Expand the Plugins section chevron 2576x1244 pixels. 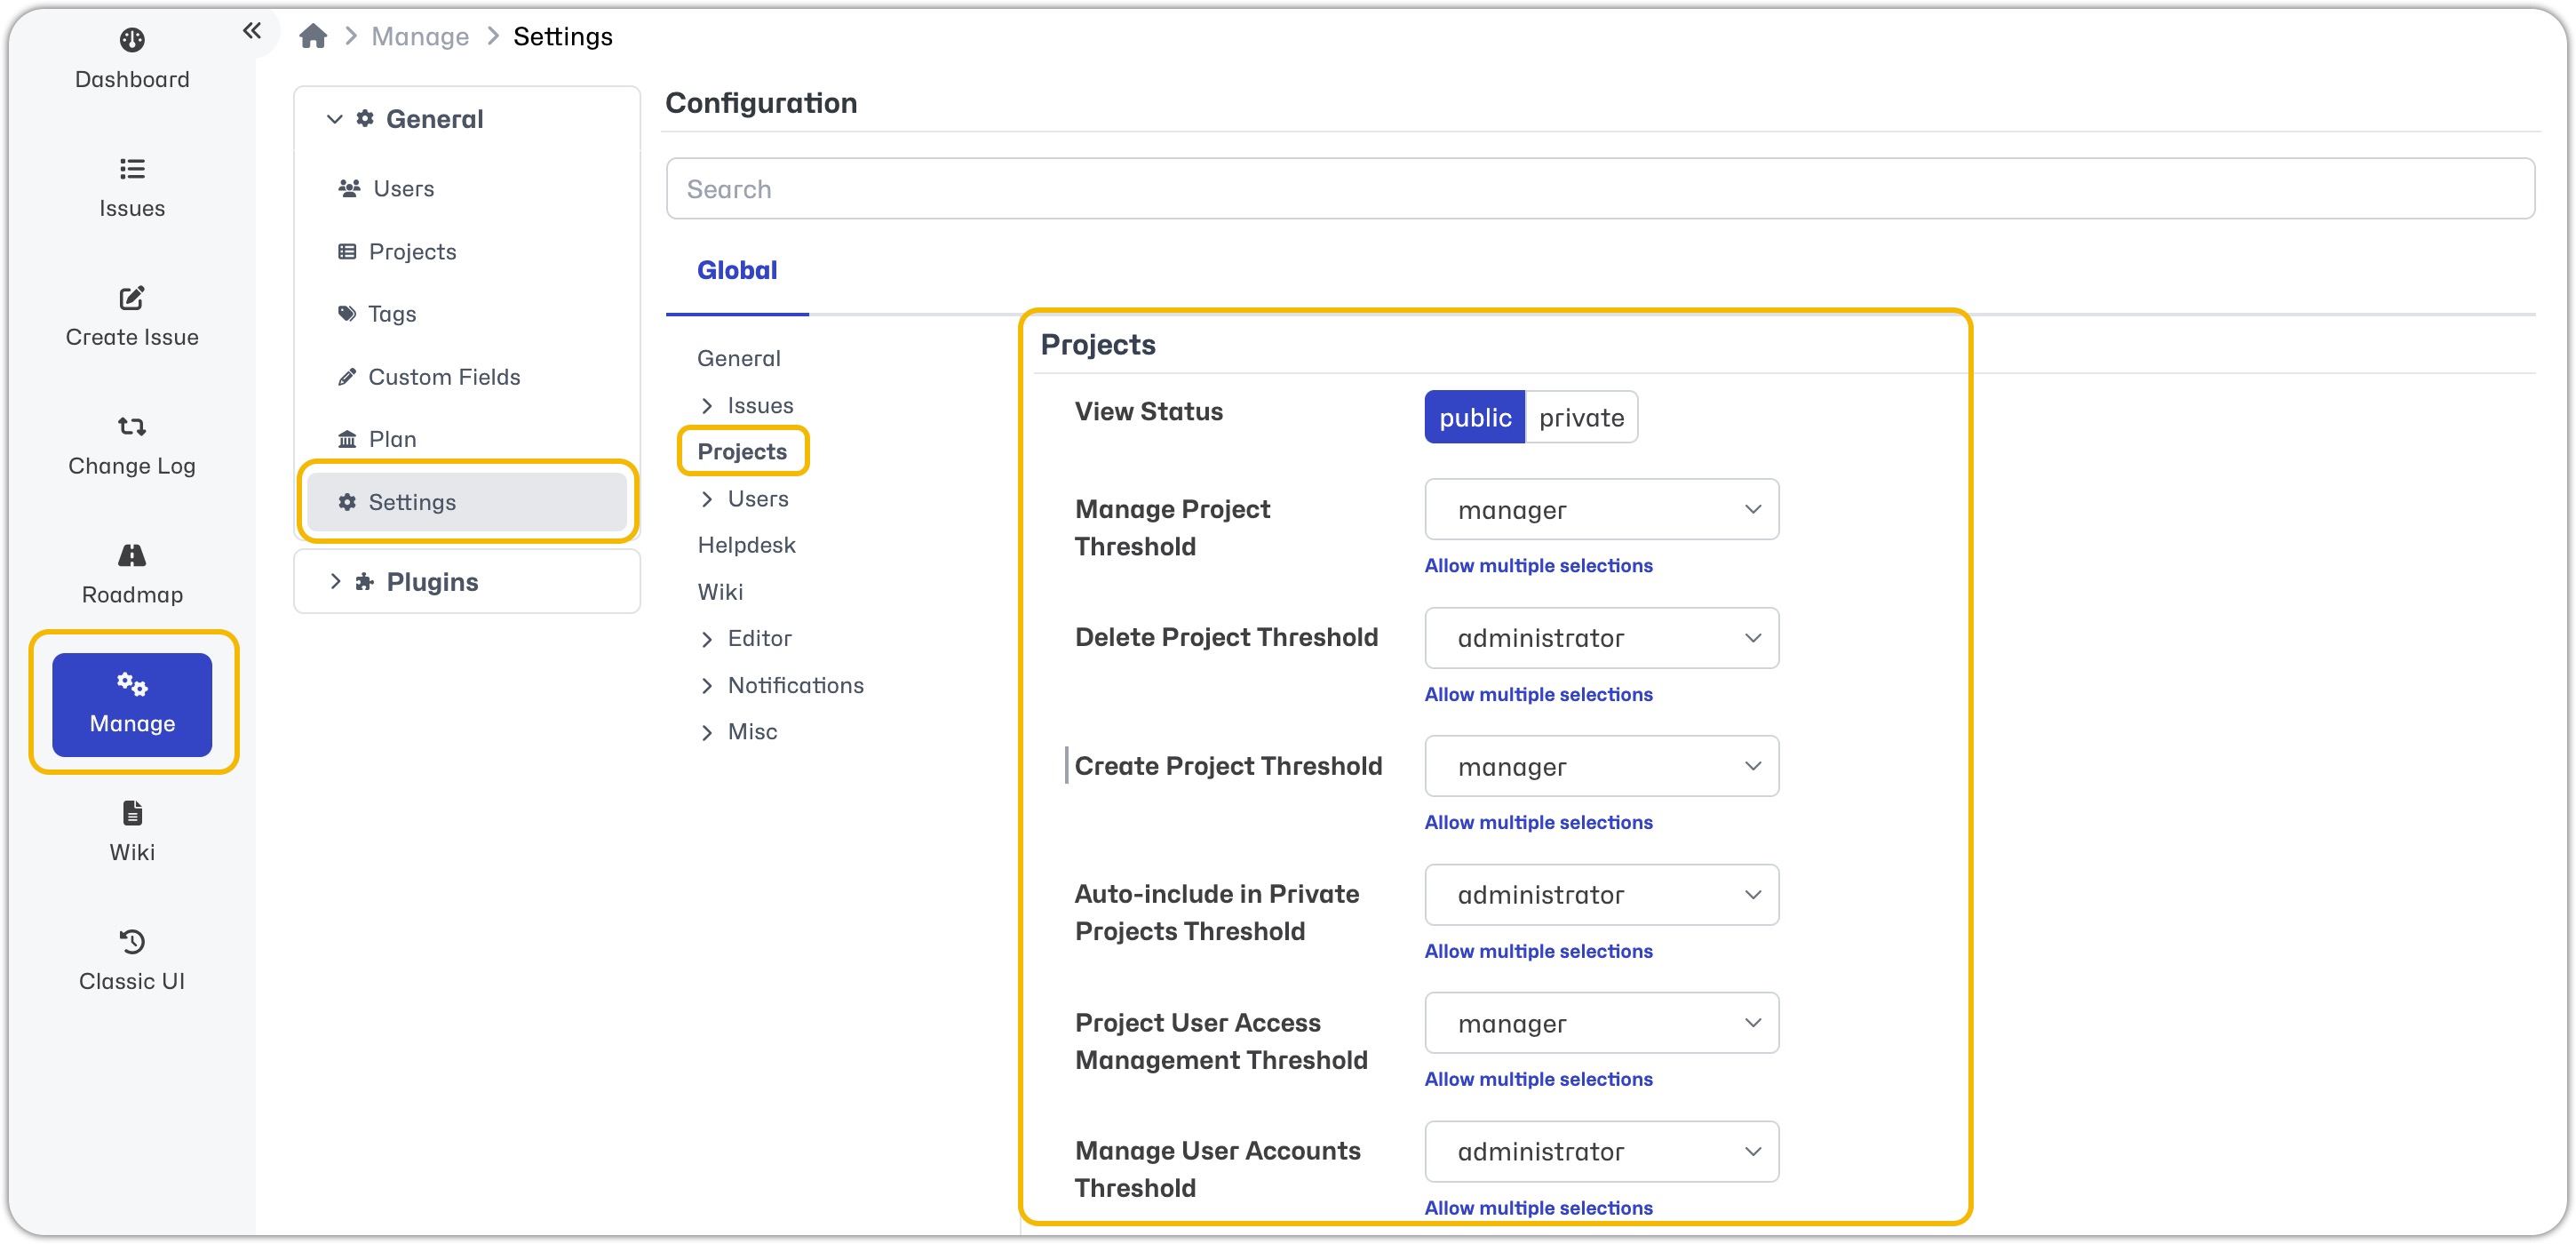point(335,582)
